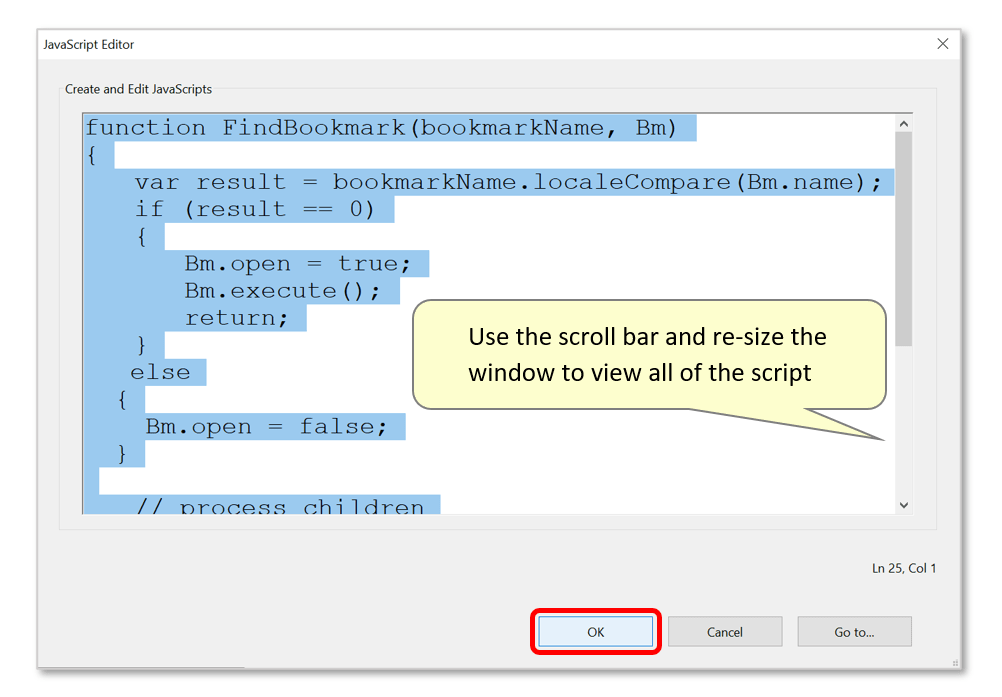
Task: Cancel the JavaScript Editor dialog
Action: tap(724, 631)
